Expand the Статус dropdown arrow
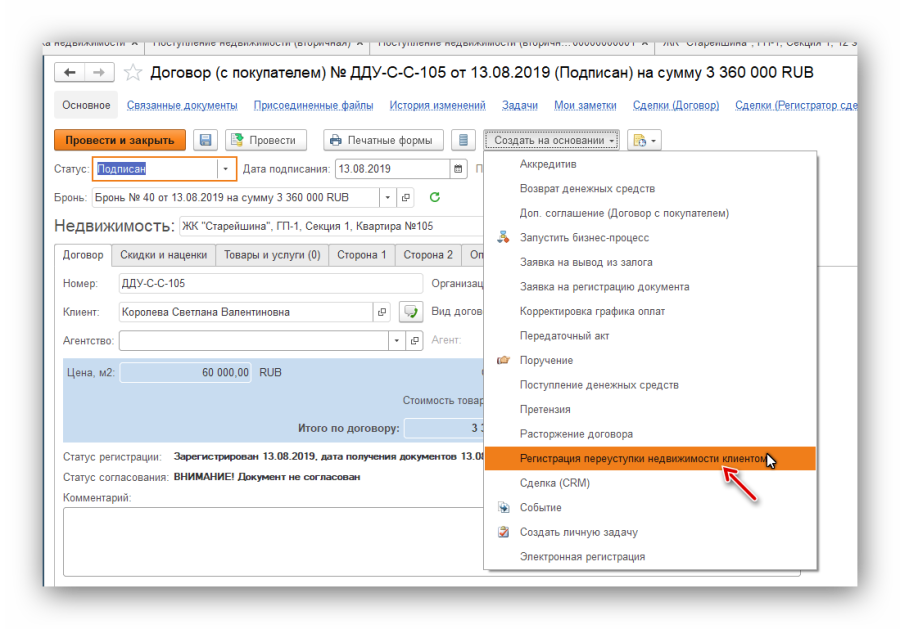Viewport: 900px width, 629px height. tap(226, 169)
